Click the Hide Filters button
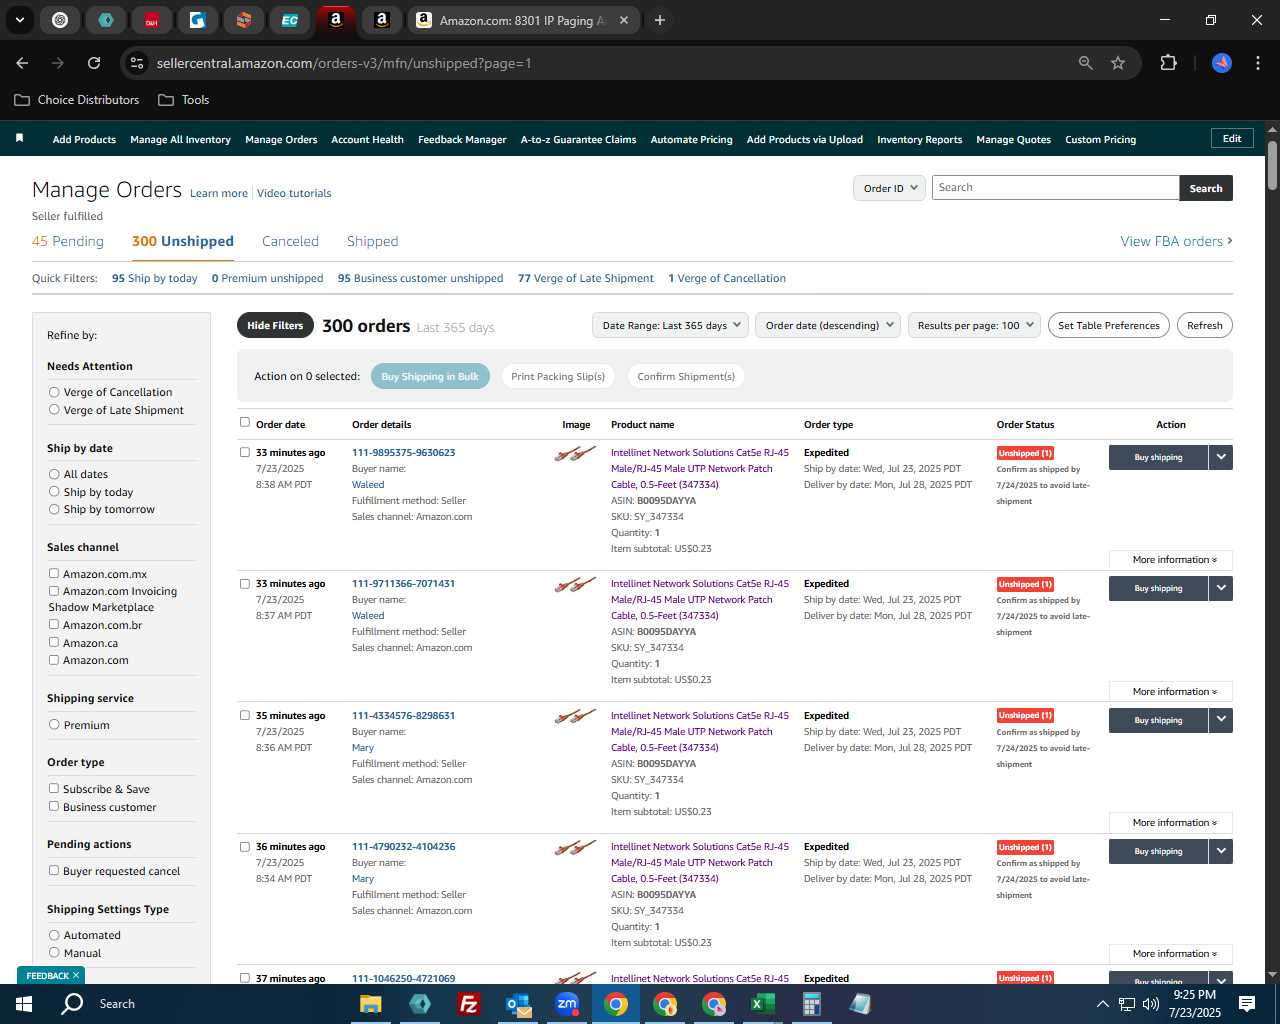This screenshot has width=1280, height=1024. point(275,325)
